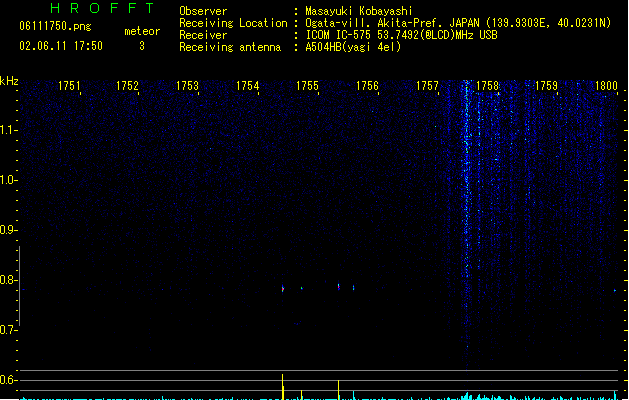Screen dimensions: 629x400
Task: Select the Ogata-vill. Akita-Pref. JAPAN location text
Action: (458, 23)
